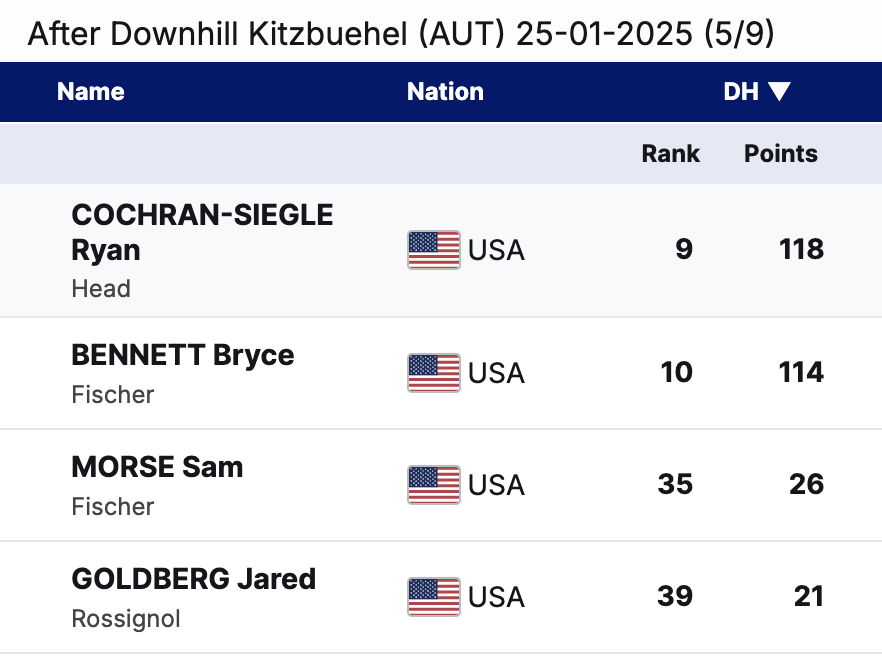Select the Rossignol brand under Goldberg

point(126,619)
